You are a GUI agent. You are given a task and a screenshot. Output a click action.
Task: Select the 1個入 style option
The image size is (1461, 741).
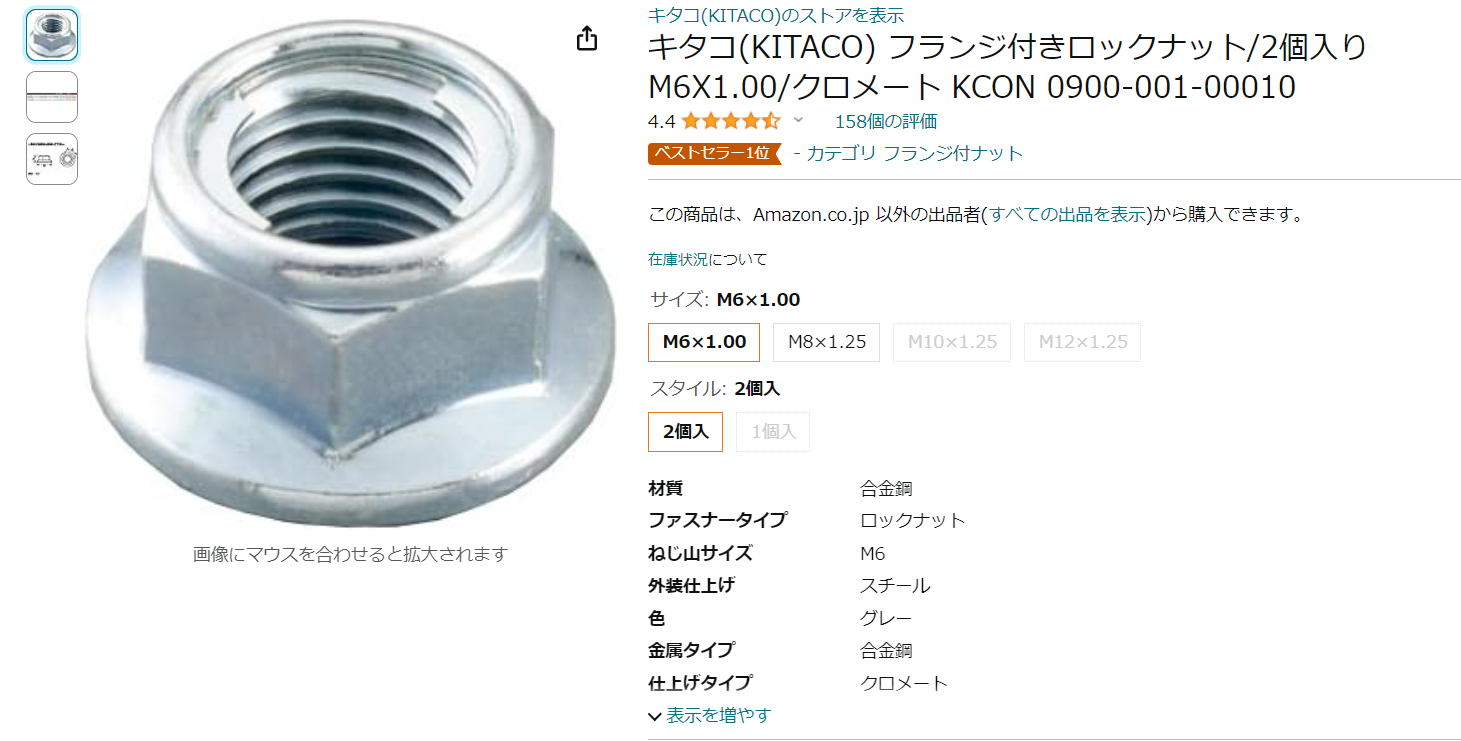[773, 432]
